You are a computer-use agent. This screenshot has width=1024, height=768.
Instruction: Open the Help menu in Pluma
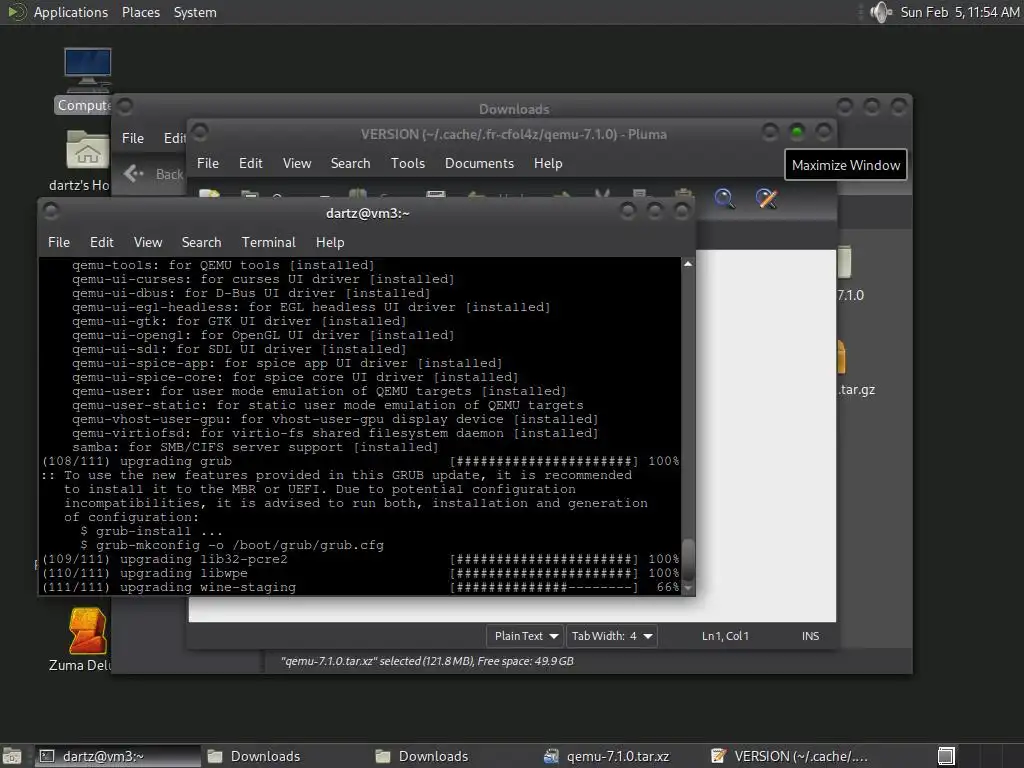(548, 163)
